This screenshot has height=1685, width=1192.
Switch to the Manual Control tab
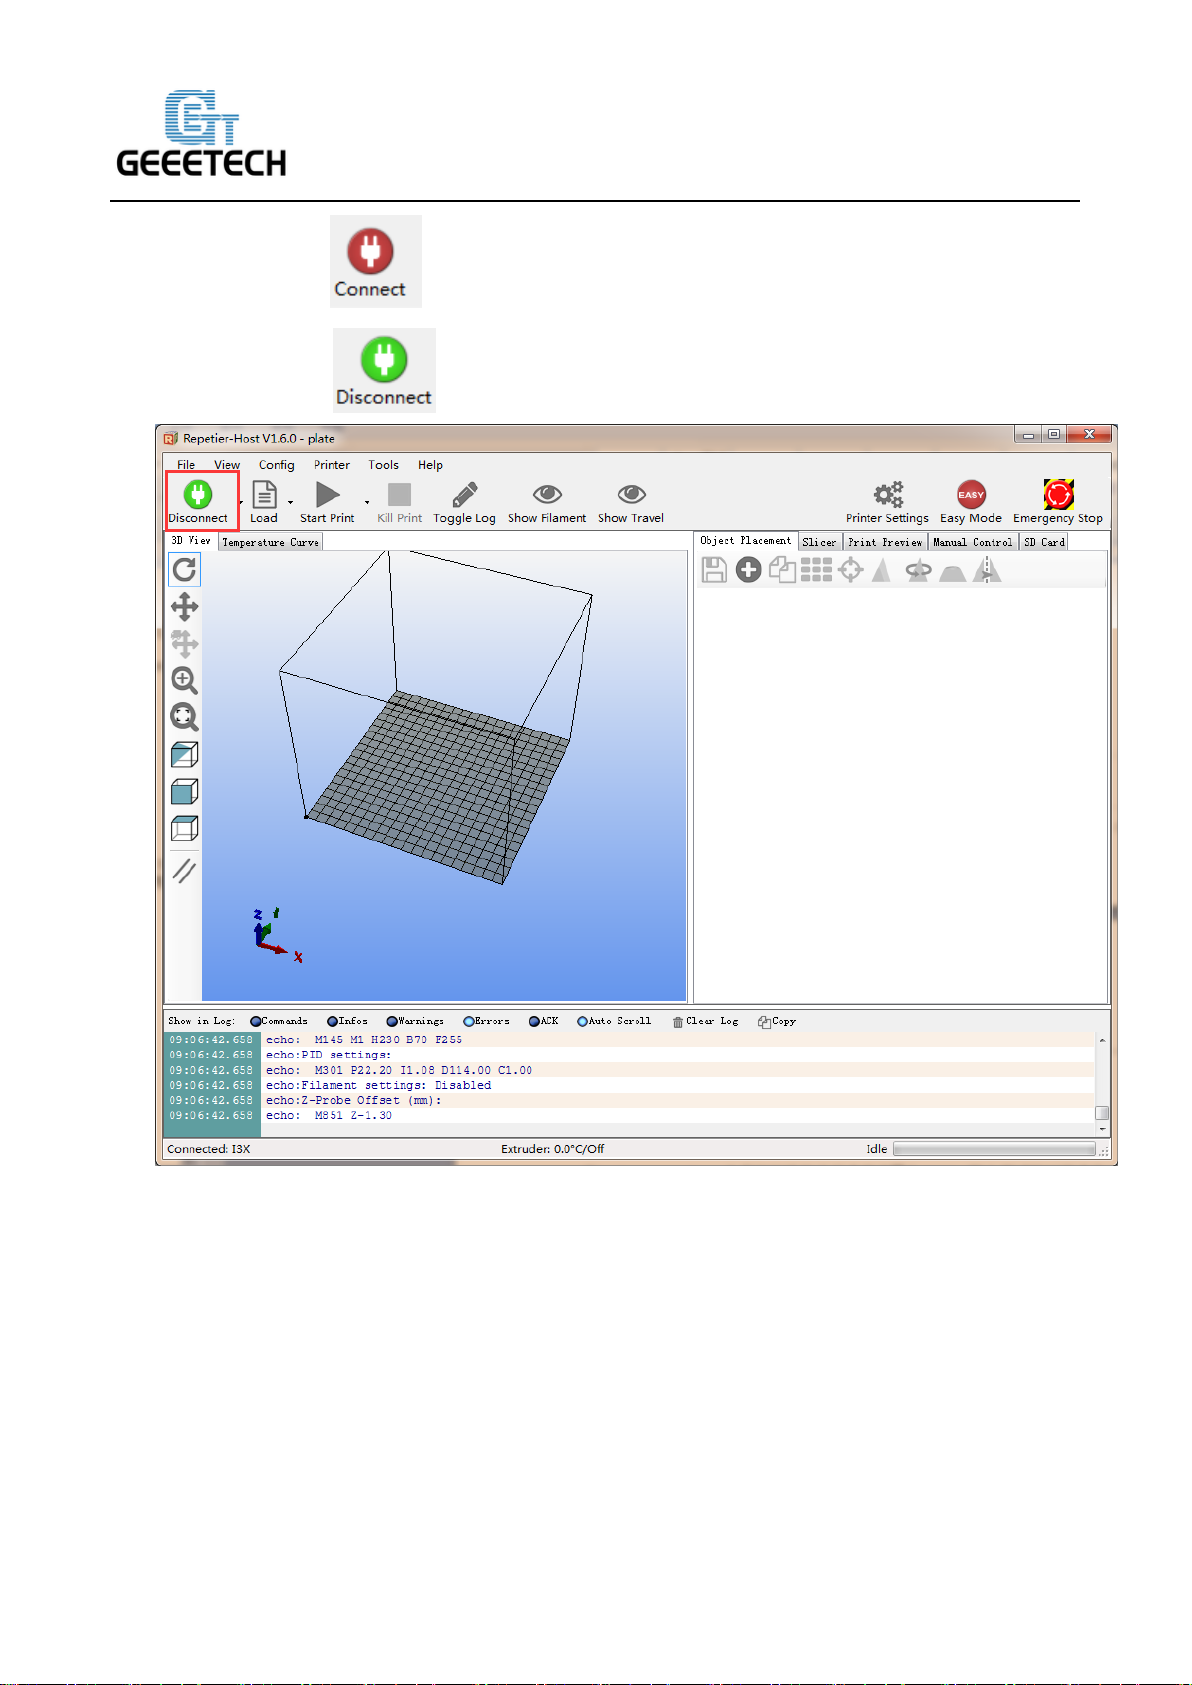tap(972, 542)
